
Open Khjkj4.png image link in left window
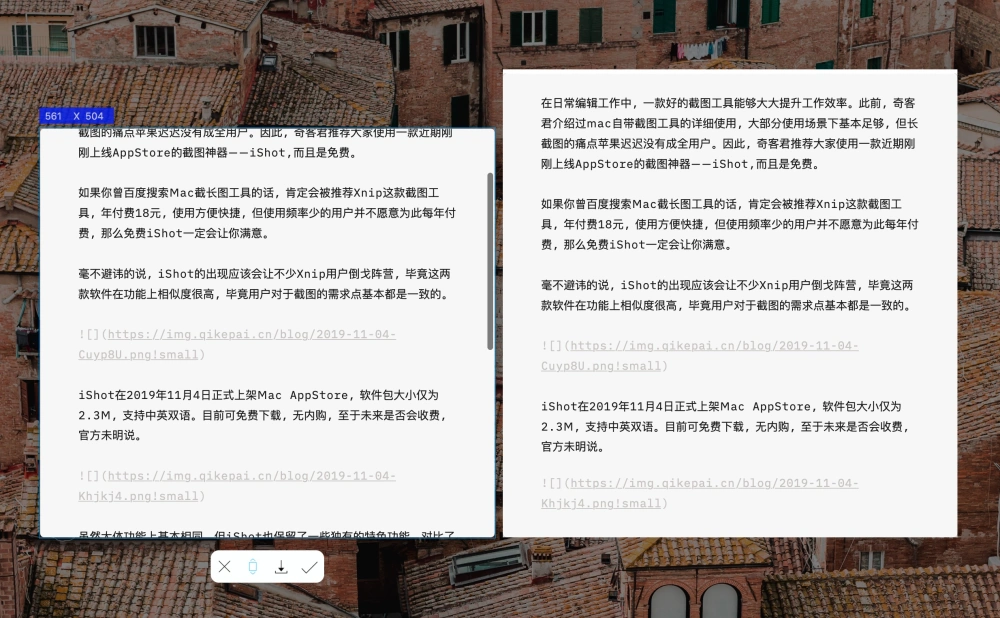(237, 486)
